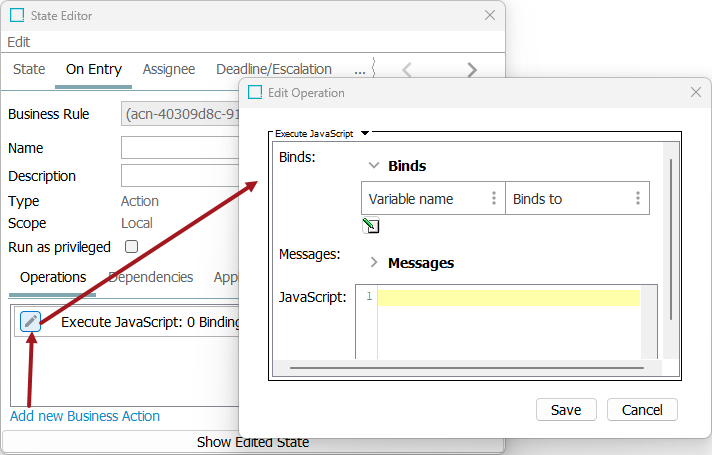This screenshot has width=712, height=455.
Task: Click the Business Rule ID field
Action: coord(180,114)
